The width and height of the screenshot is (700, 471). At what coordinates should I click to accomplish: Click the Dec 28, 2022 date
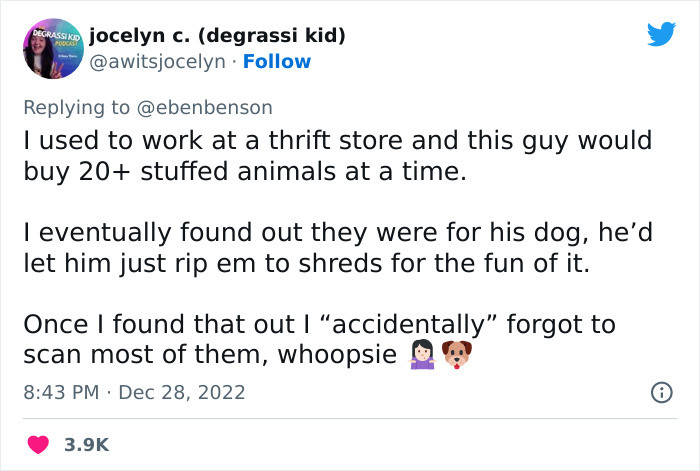[181, 391]
